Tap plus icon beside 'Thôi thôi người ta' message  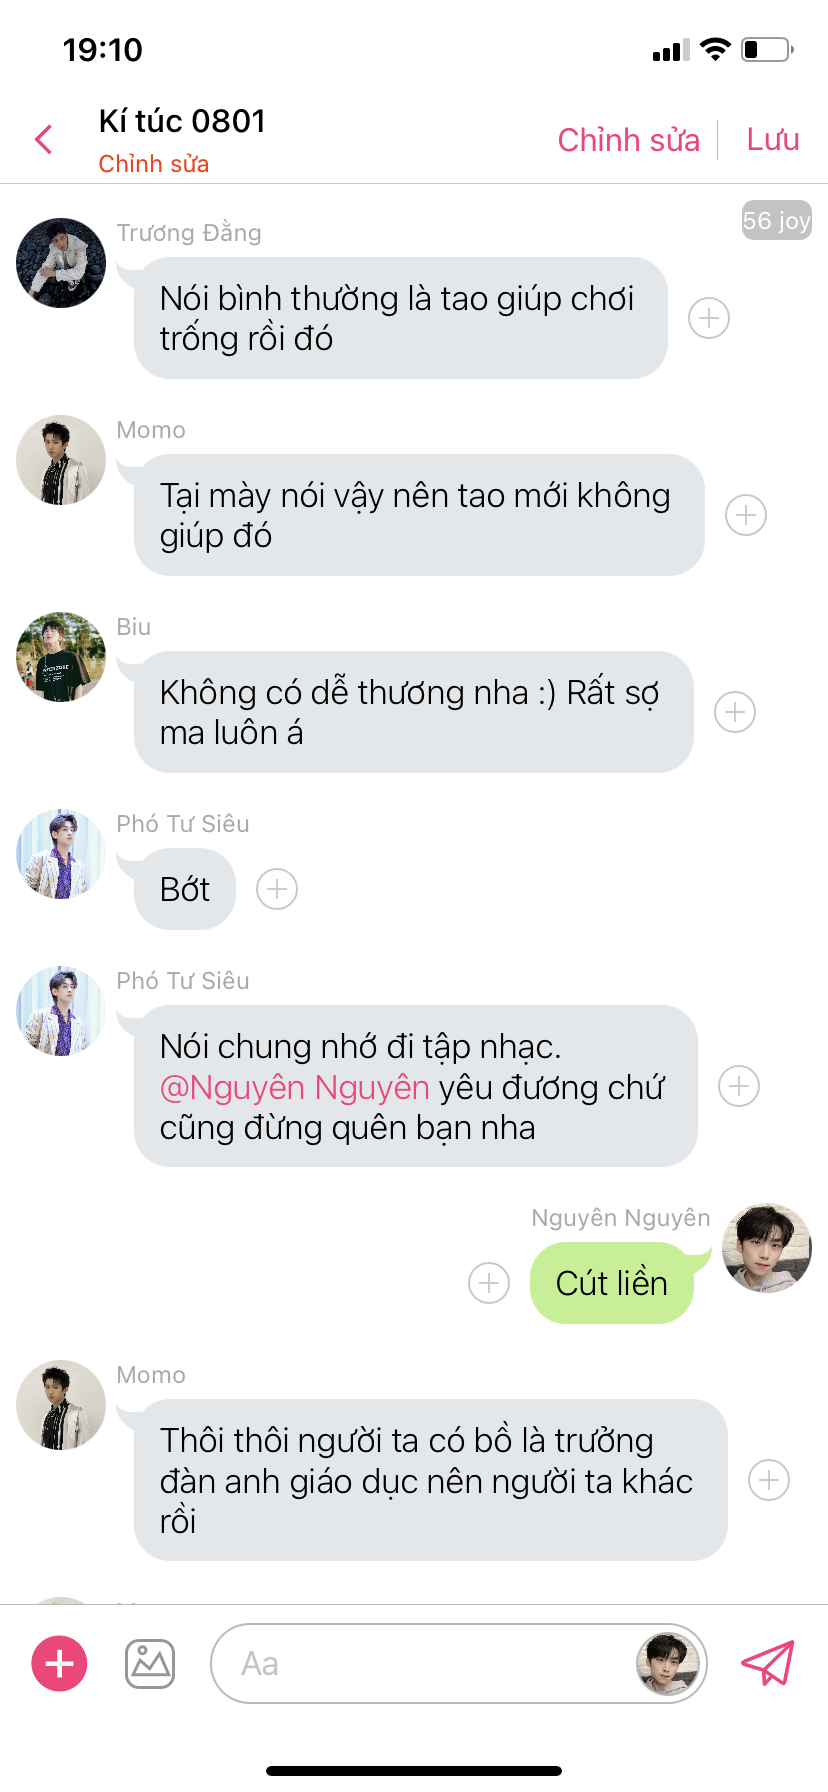(x=769, y=1480)
